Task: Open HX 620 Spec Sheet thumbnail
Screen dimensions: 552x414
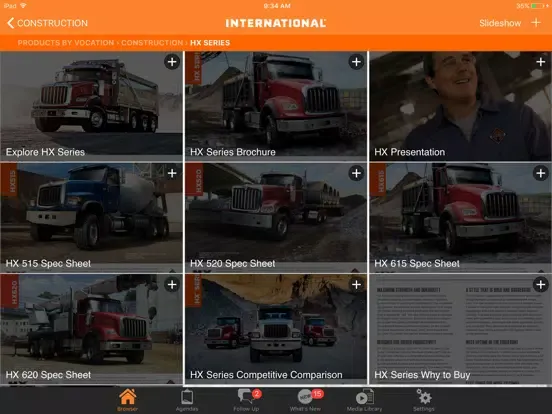Action: pos(92,328)
